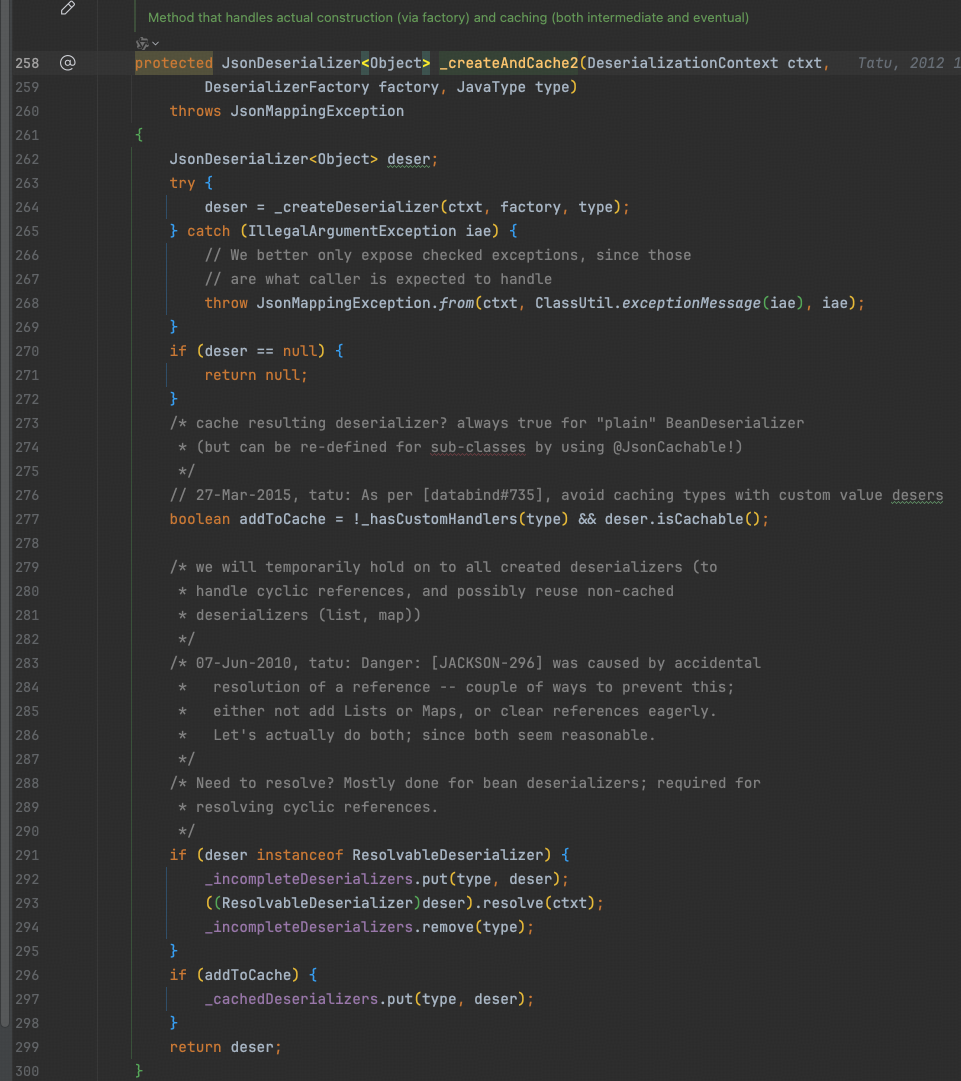Click the 'Tatu, 2012' author inlay hint
The height and width of the screenshot is (1081, 961).
pyautogui.click(x=900, y=63)
